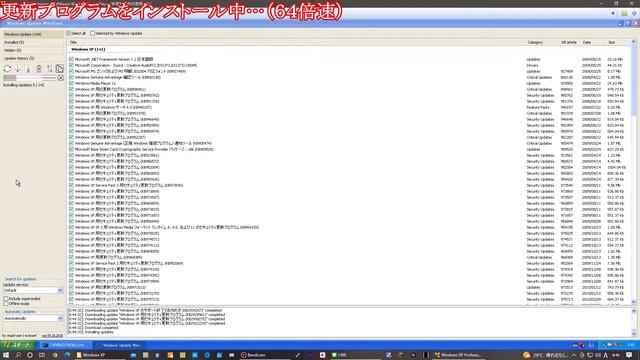Screen dimensions: 640x360
Task: Open the XP Start button
Action: (x=18, y=345)
